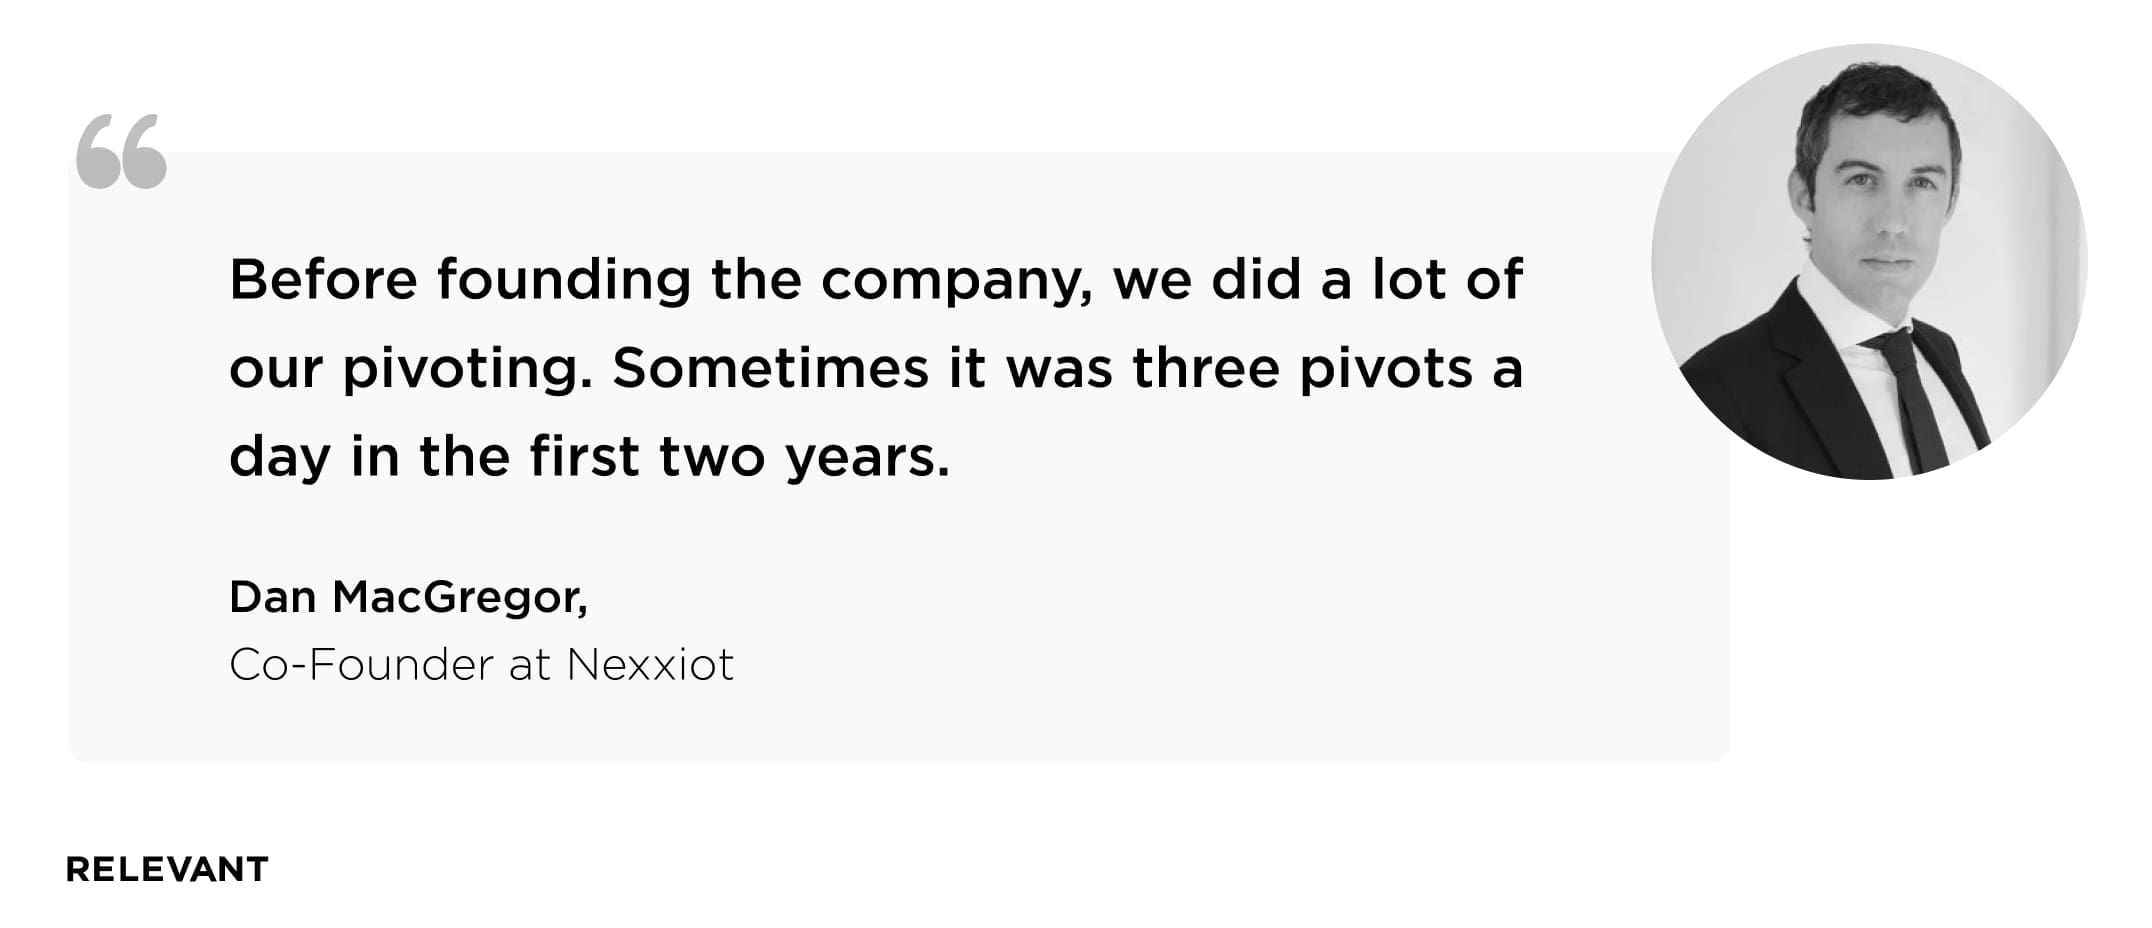Select the name Dan MacGregor
This screenshot has width=2152, height=928.
[408, 597]
